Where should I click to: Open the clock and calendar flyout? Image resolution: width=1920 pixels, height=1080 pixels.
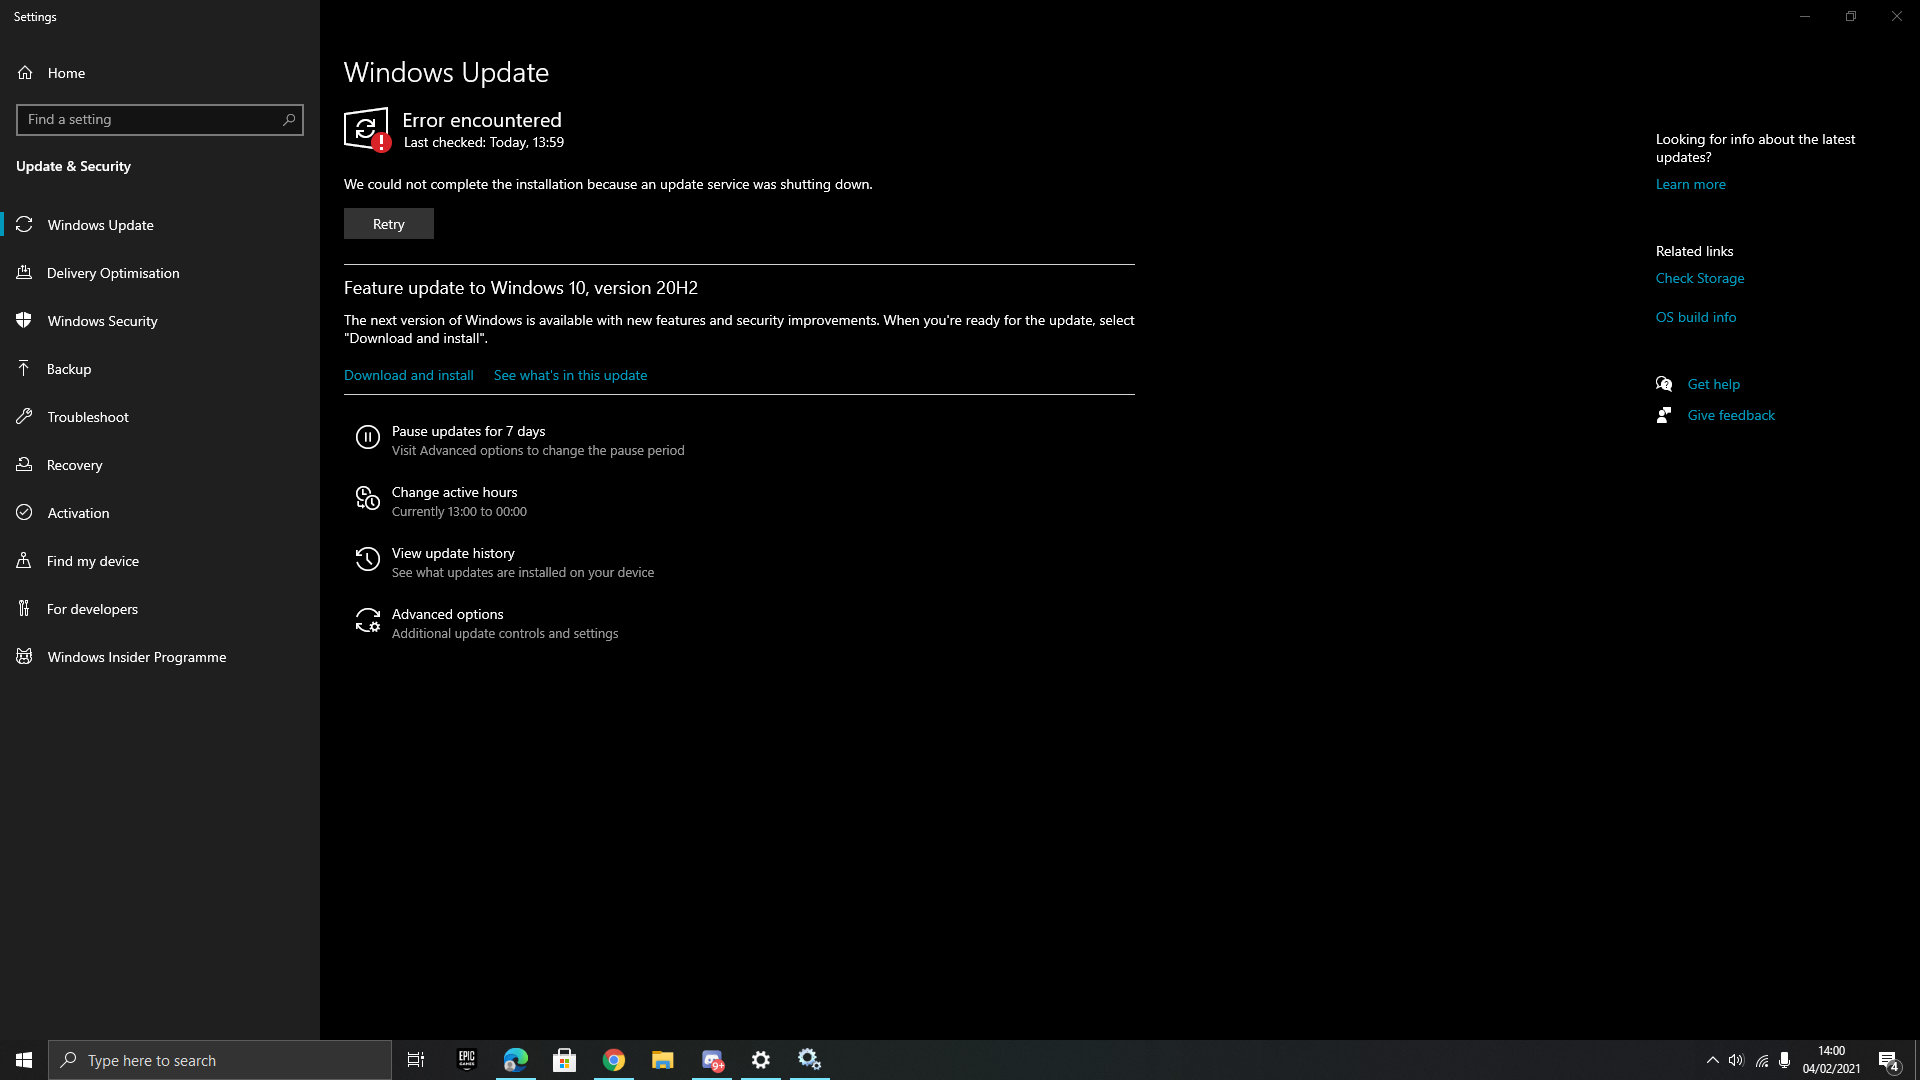tap(1831, 1060)
